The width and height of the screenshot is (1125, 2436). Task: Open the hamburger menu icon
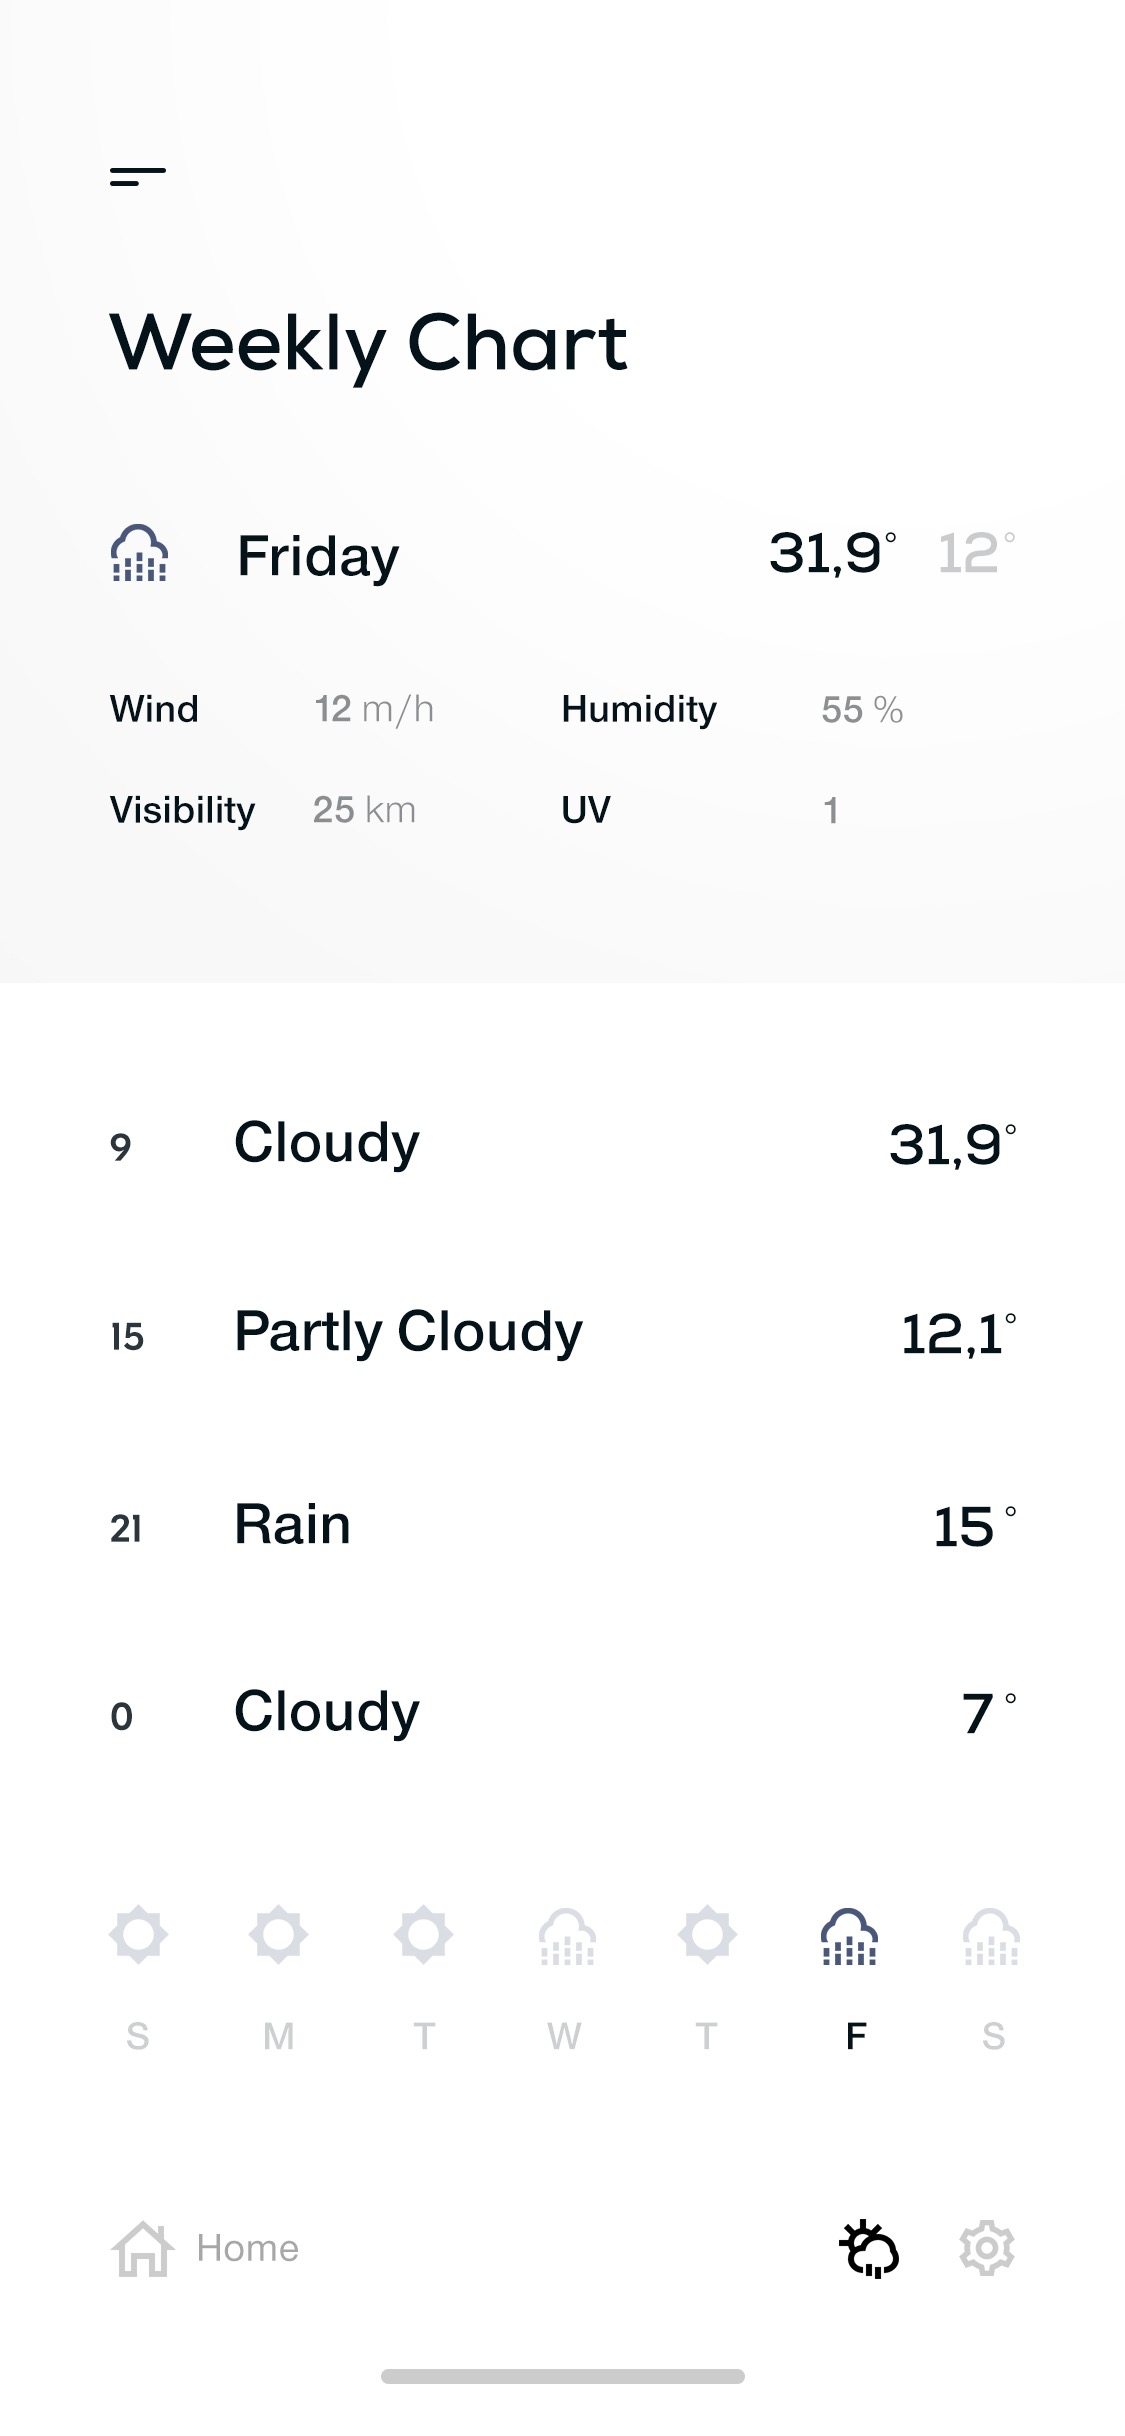(x=138, y=177)
